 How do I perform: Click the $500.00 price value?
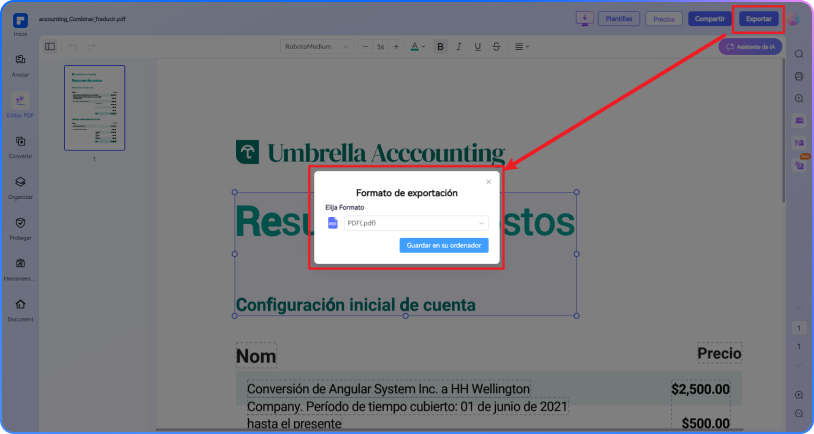(x=706, y=423)
